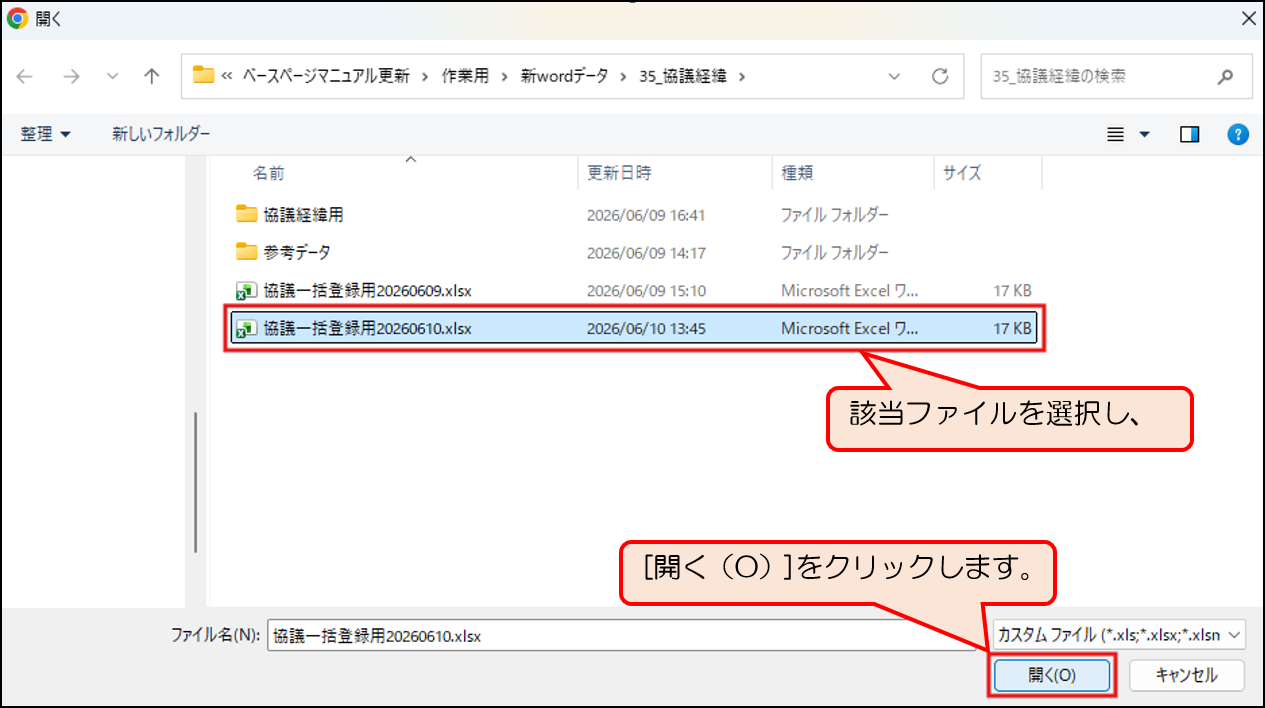
Task: Select 協議一括登録用20260609.xlsx file
Action: point(634,290)
